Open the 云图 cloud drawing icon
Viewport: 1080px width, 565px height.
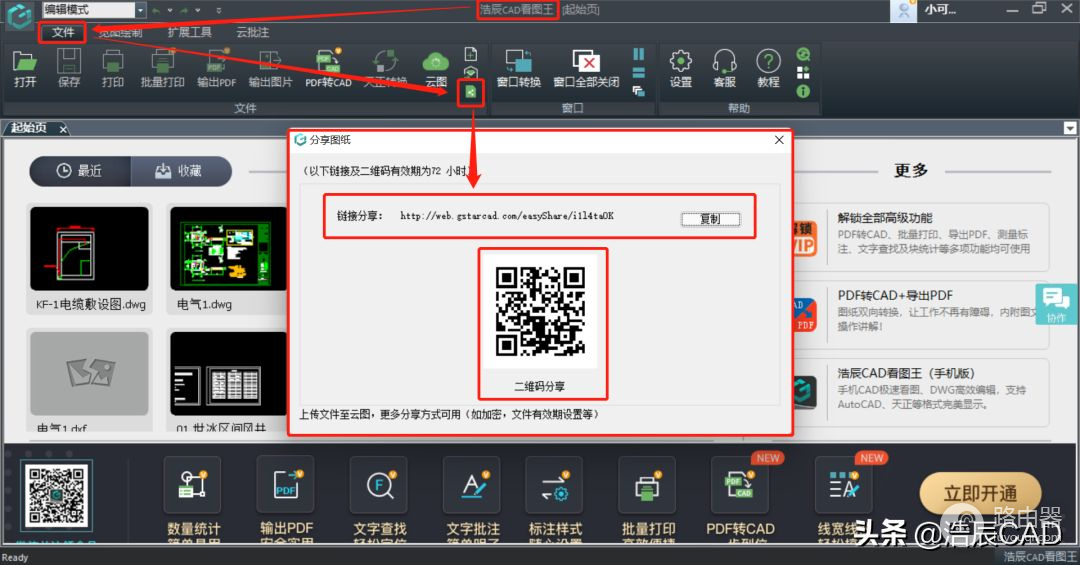(x=436, y=62)
